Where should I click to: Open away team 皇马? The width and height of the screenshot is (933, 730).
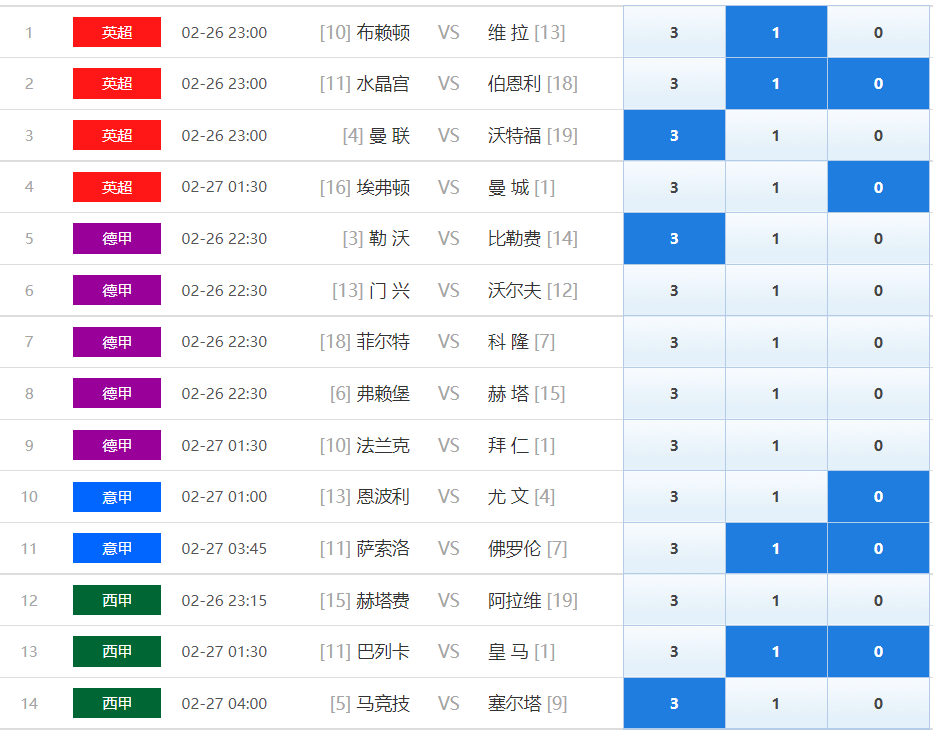508,651
